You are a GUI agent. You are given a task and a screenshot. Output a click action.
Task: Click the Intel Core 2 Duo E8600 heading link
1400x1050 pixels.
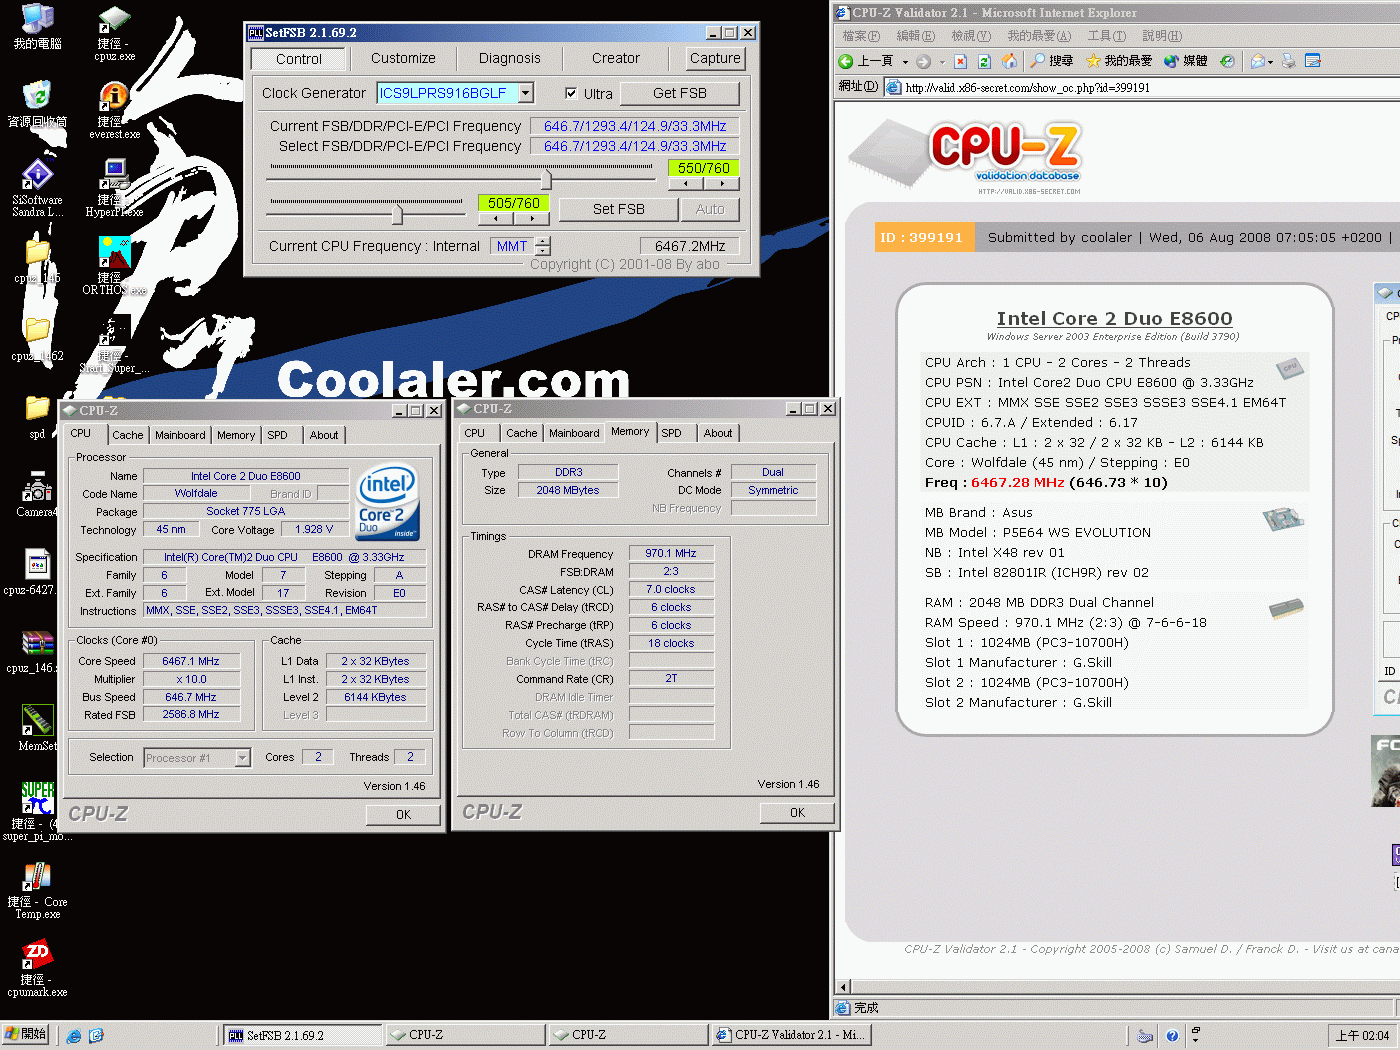pyautogui.click(x=1114, y=319)
